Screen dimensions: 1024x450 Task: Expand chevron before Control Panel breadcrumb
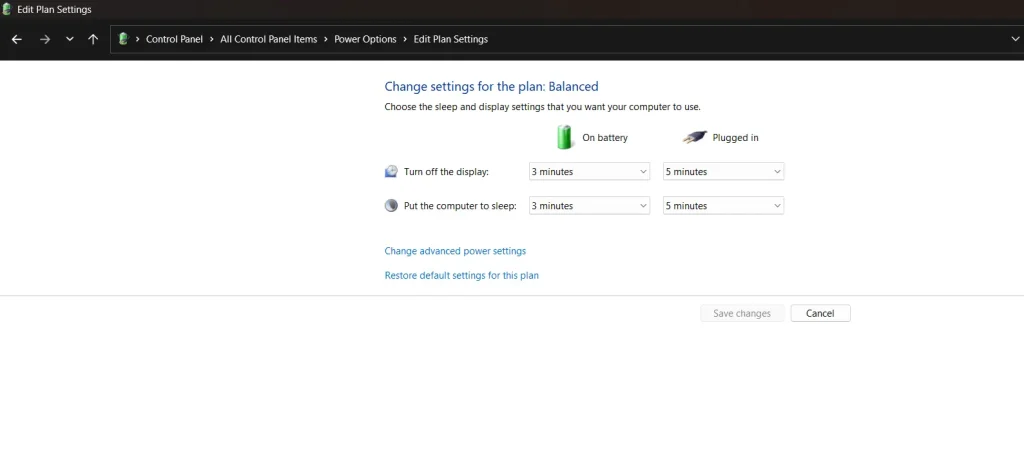click(x=138, y=39)
